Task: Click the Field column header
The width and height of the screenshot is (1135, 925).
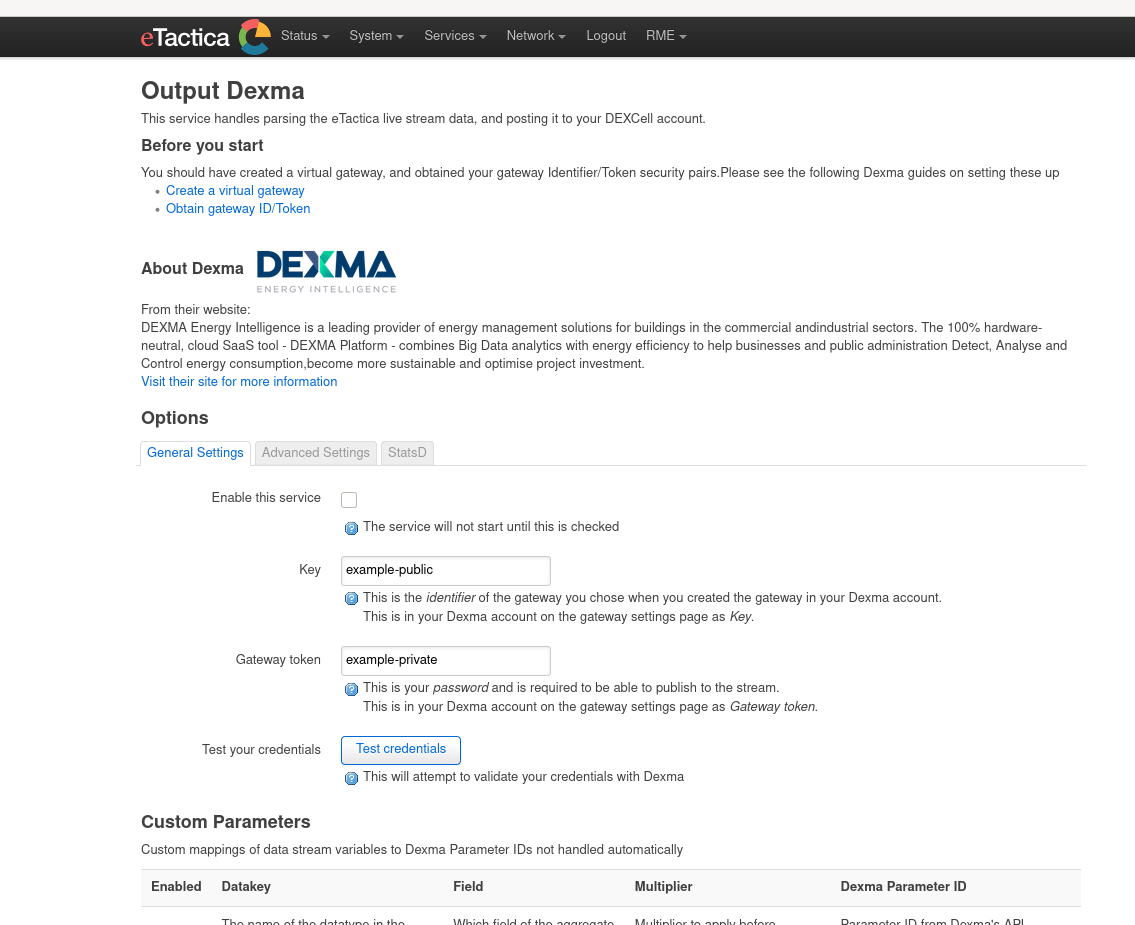Action: point(468,887)
